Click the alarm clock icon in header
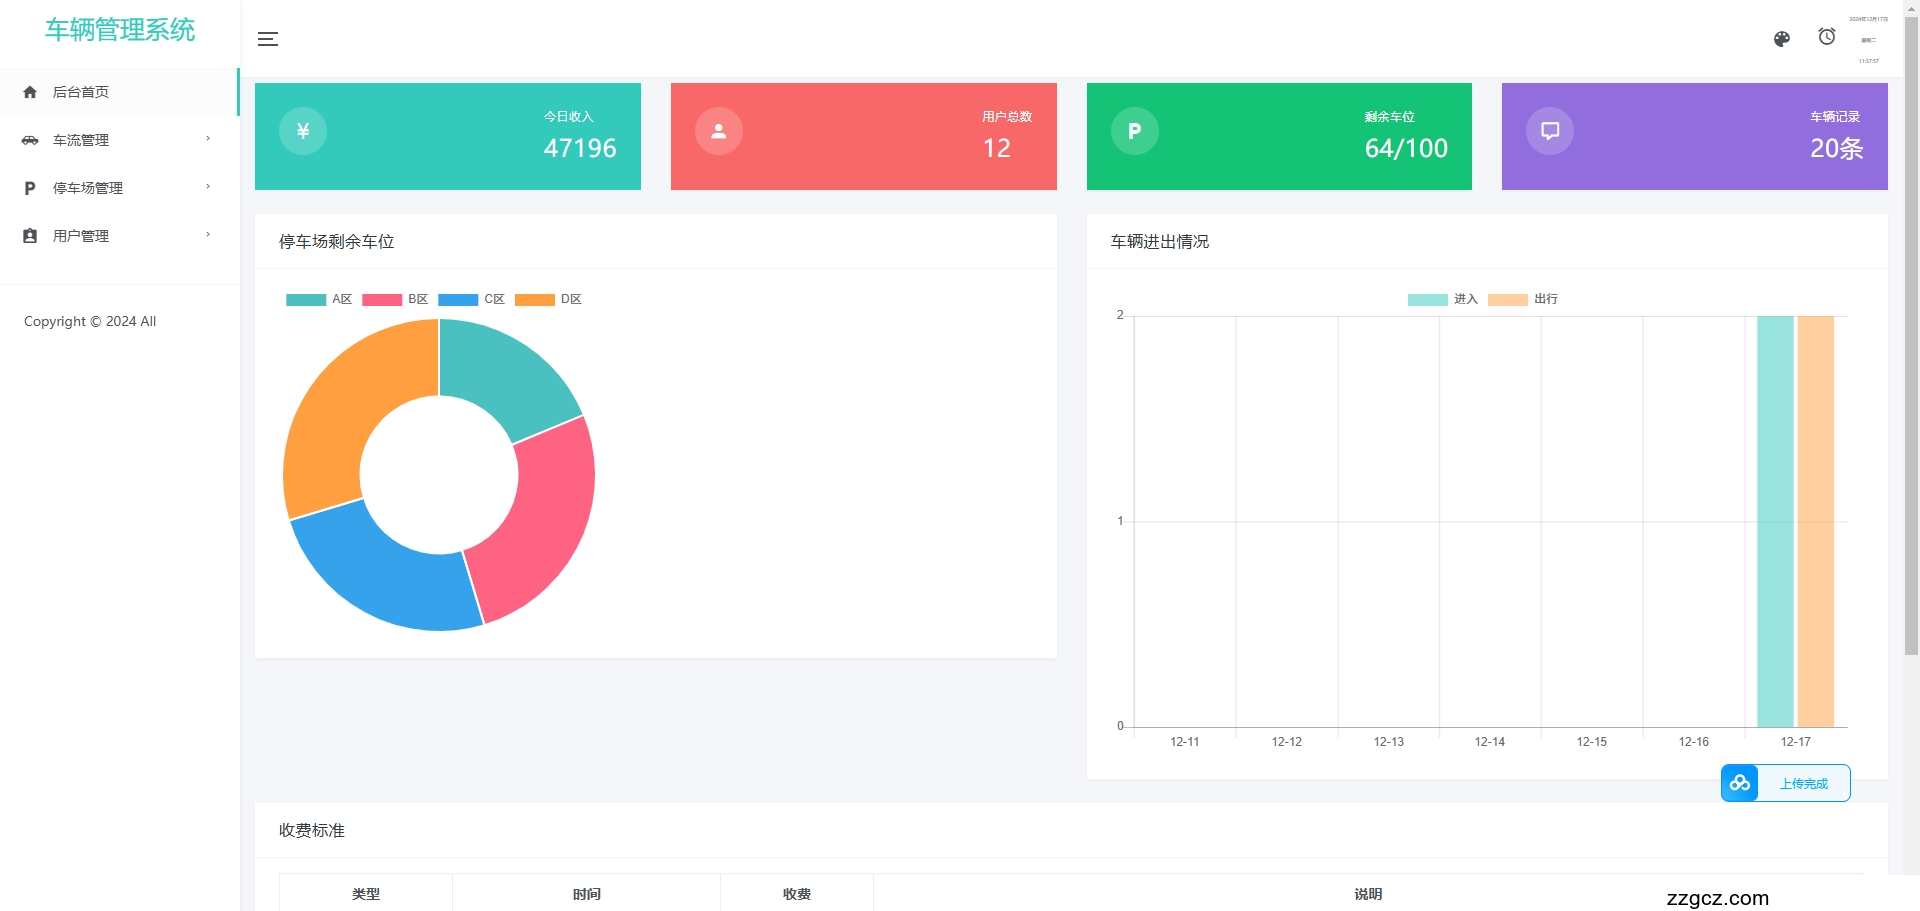This screenshot has height=911, width=1920. click(x=1826, y=37)
